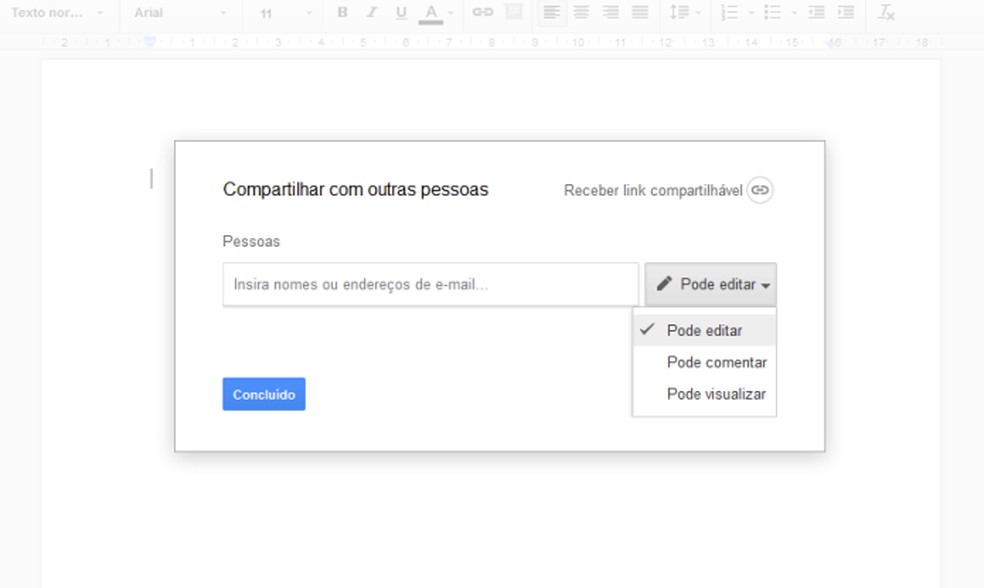This screenshot has width=984, height=588.
Task: Apply italic formatting
Action: pyautogui.click(x=371, y=13)
